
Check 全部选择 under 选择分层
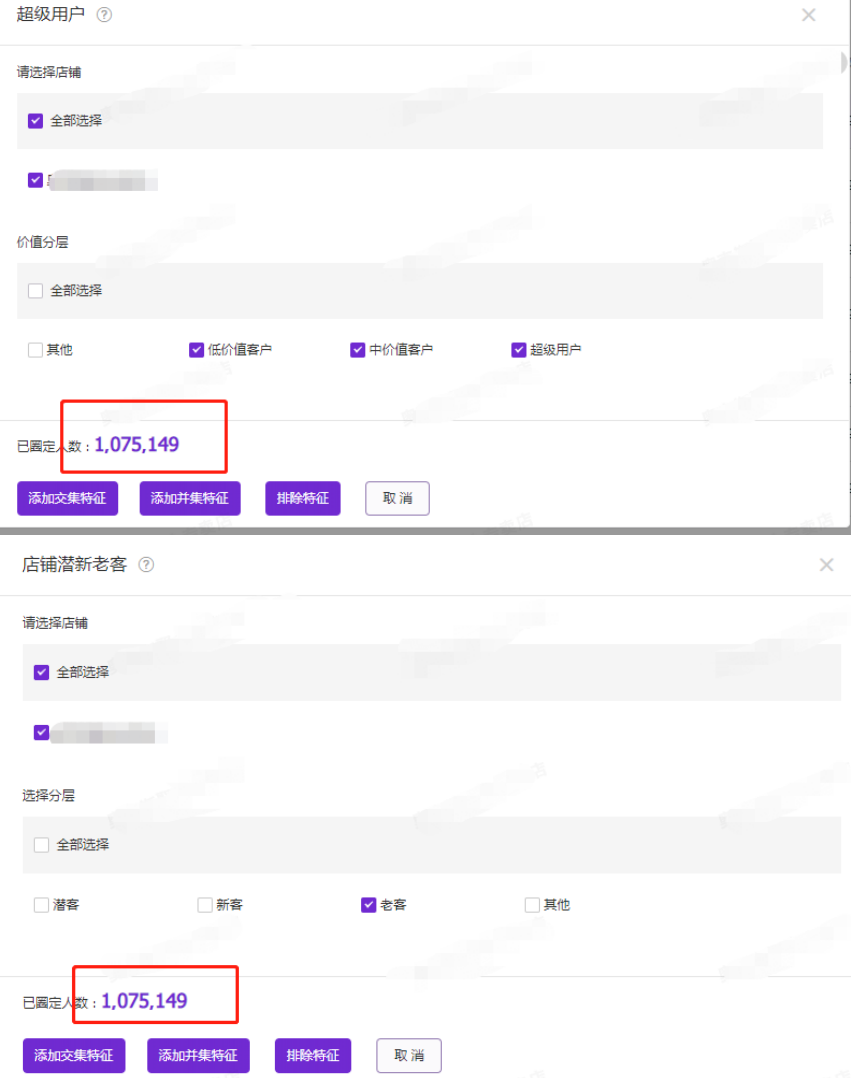[x=41, y=844]
